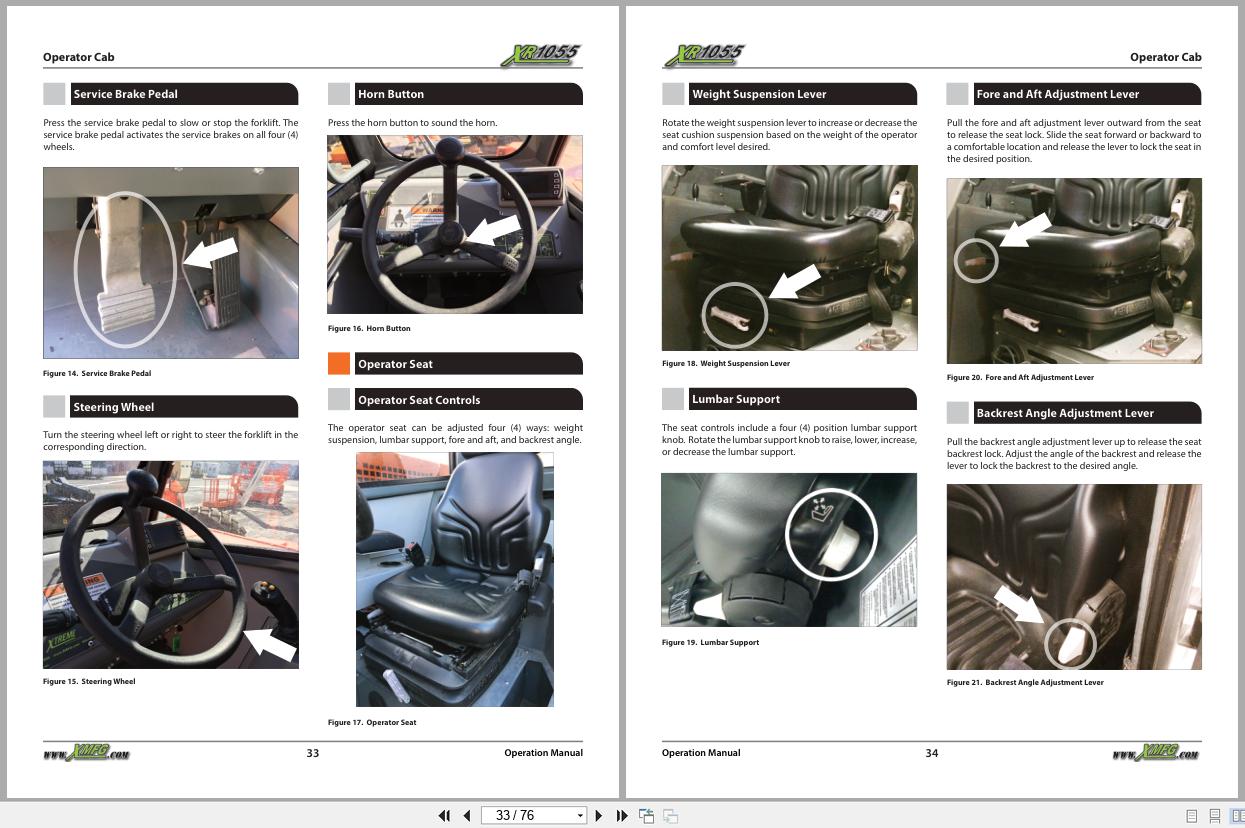Image resolution: width=1245 pixels, height=828 pixels.
Task: Click caption 'Figure 21. Backrest Angle Adjustment Lever'
Action: coord(1025,682)
